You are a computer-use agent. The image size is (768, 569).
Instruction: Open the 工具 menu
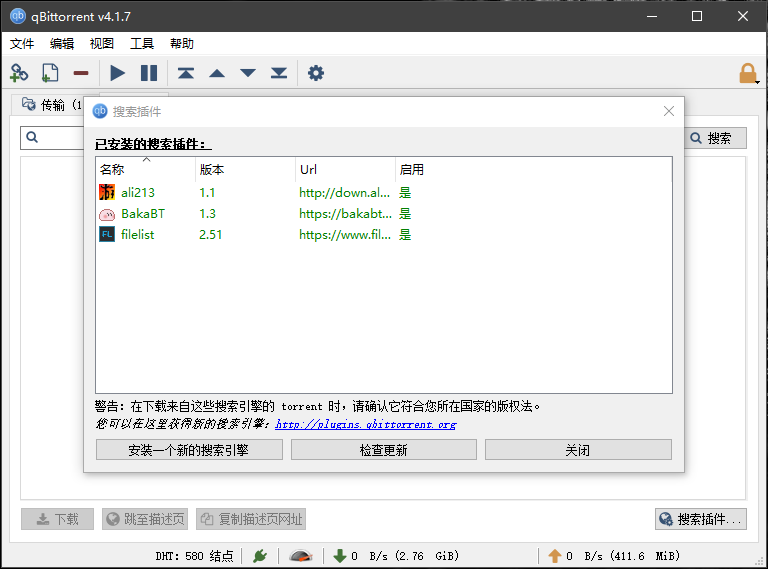pyautogui.click(x=142, y=44)
